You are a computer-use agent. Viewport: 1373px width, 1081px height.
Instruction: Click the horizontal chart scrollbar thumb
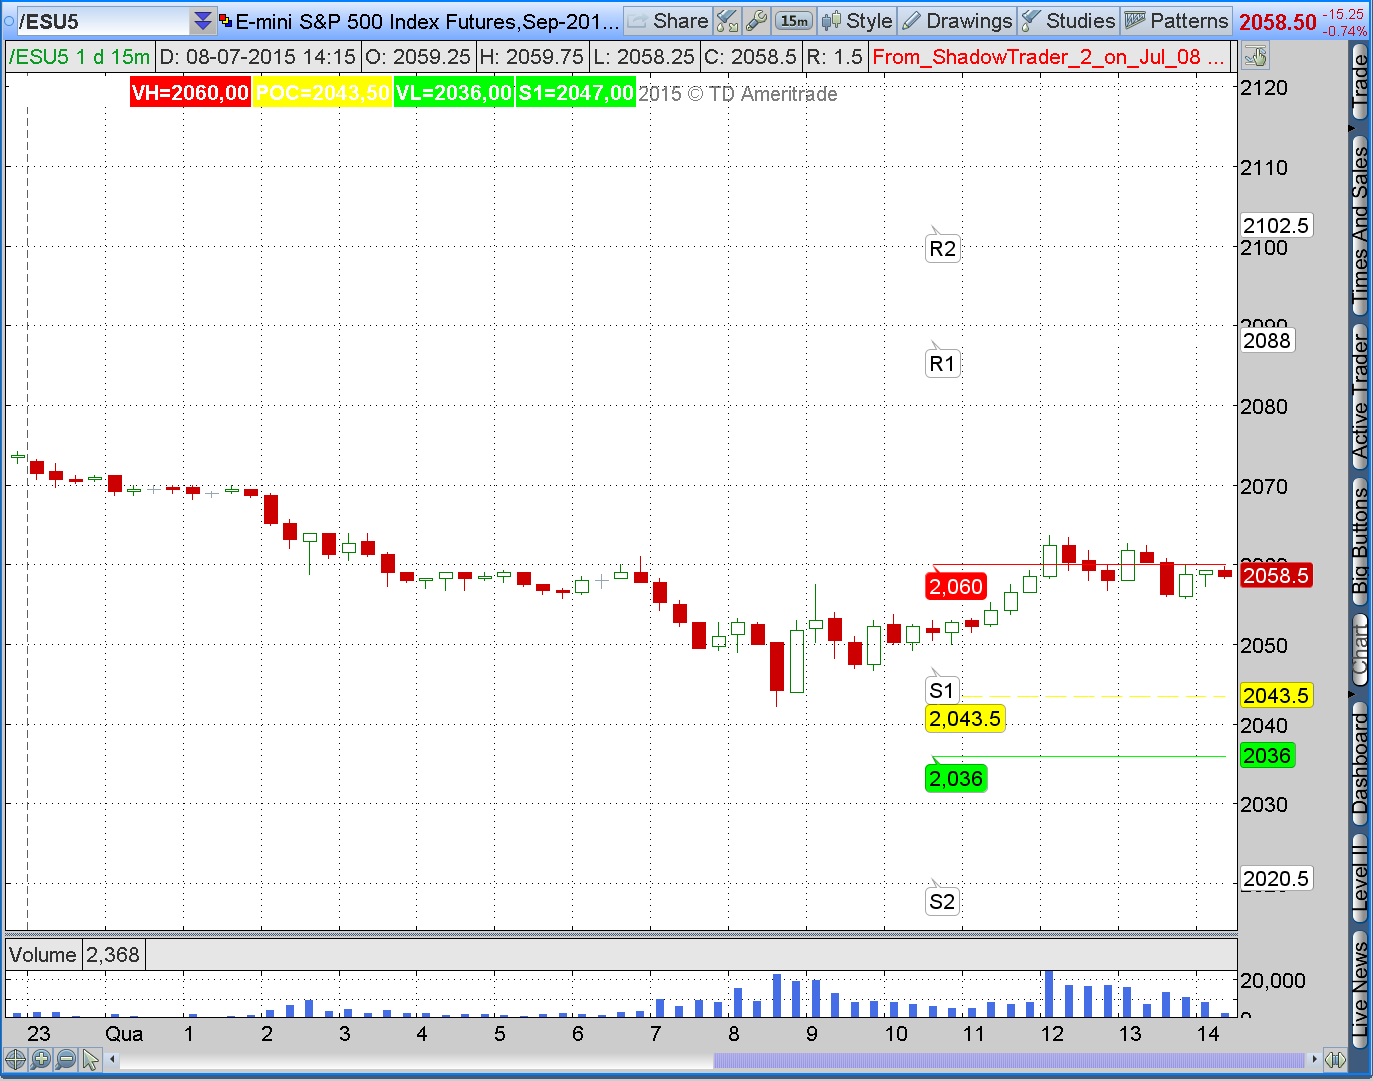coord(1010,1059)
